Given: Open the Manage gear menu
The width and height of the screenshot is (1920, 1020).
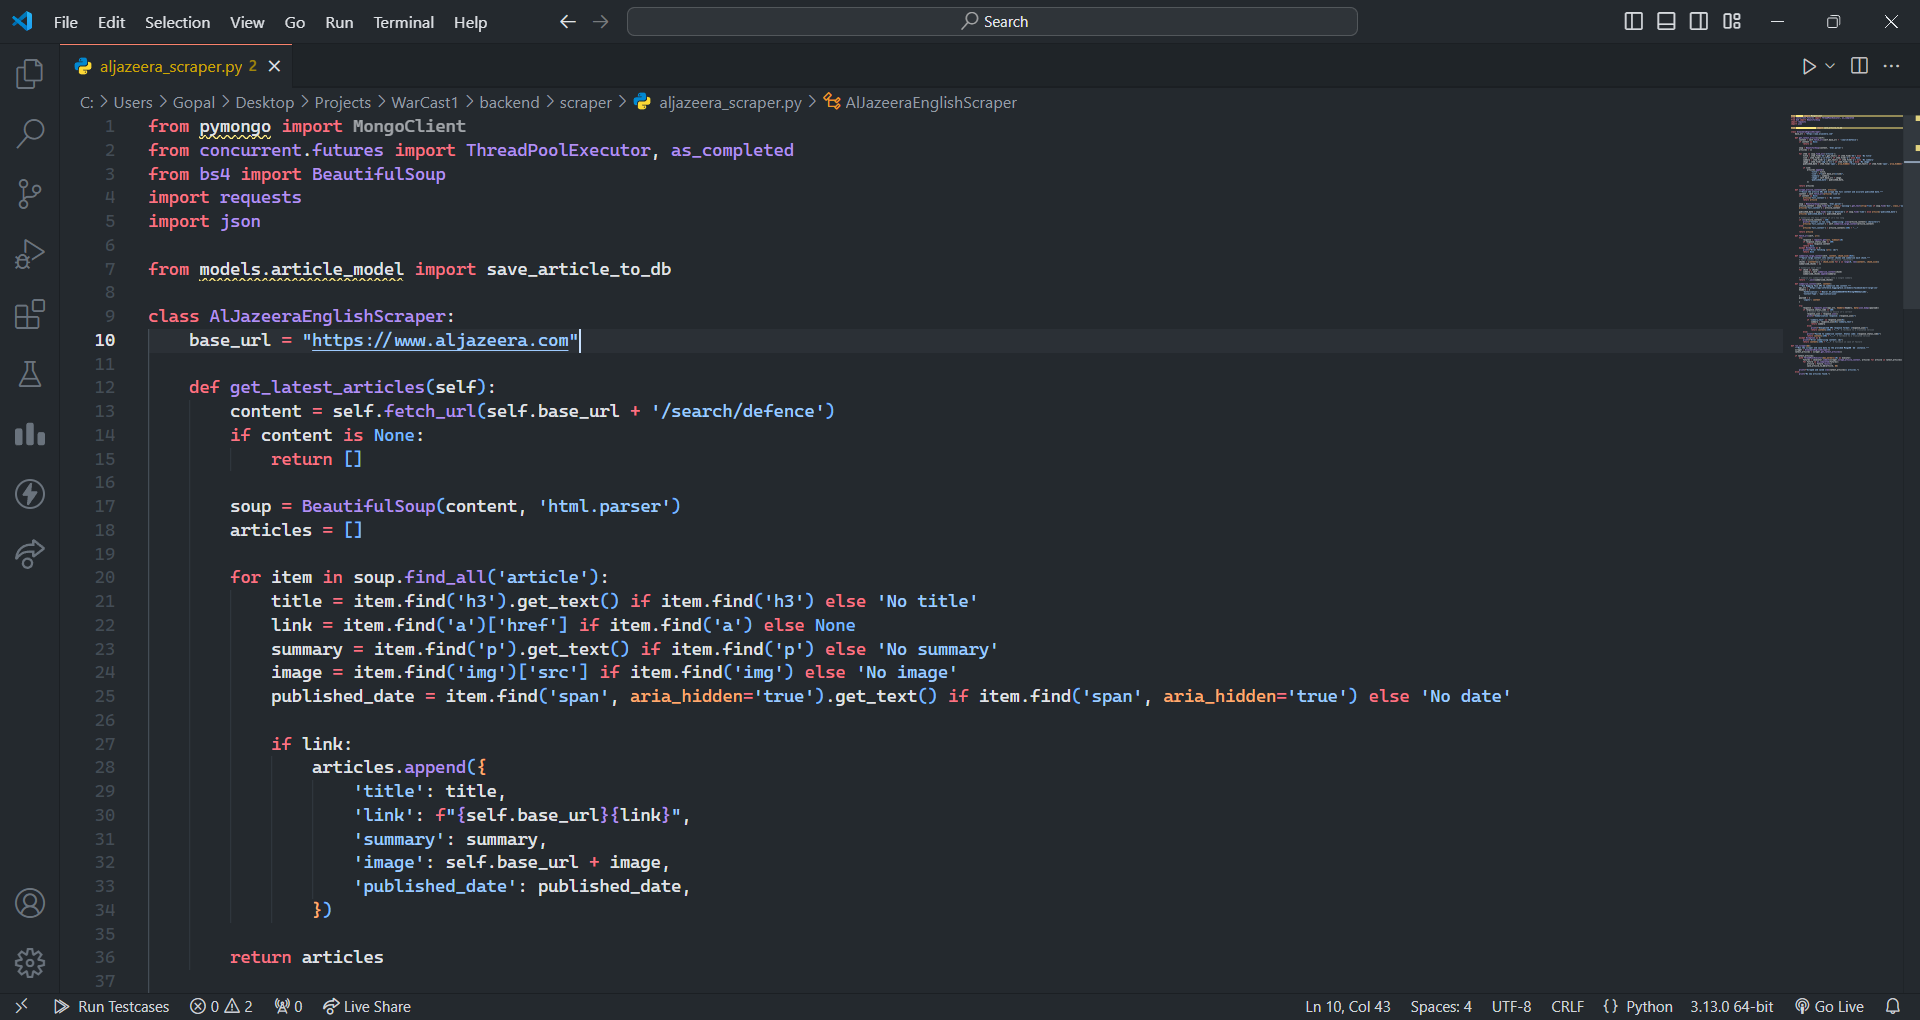Looking at the screenshot, I should tap(30, 963).
